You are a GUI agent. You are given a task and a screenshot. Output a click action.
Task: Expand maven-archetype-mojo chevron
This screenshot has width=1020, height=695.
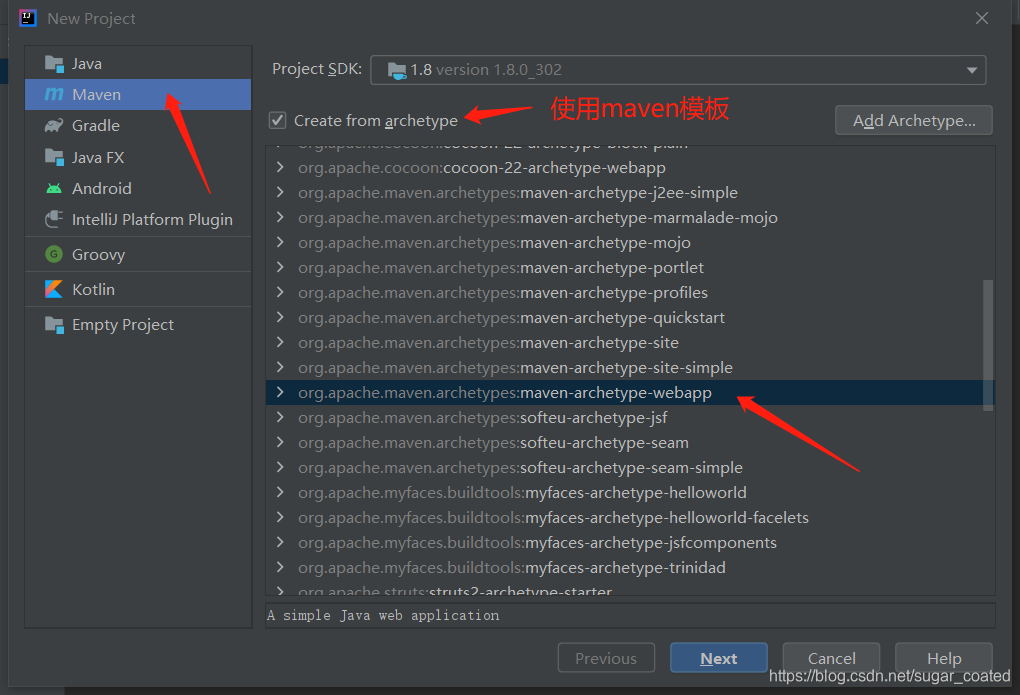tap(280, 242)
